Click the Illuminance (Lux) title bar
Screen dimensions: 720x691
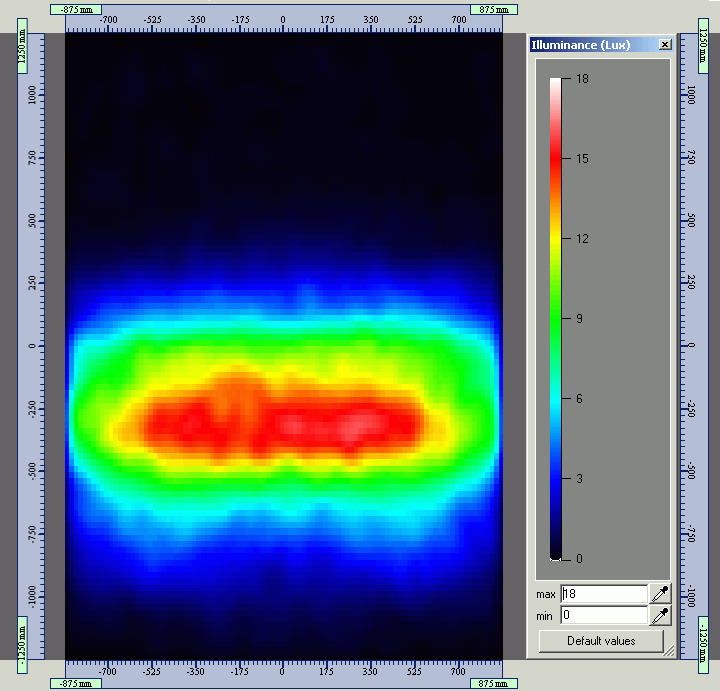click(594, 45)
